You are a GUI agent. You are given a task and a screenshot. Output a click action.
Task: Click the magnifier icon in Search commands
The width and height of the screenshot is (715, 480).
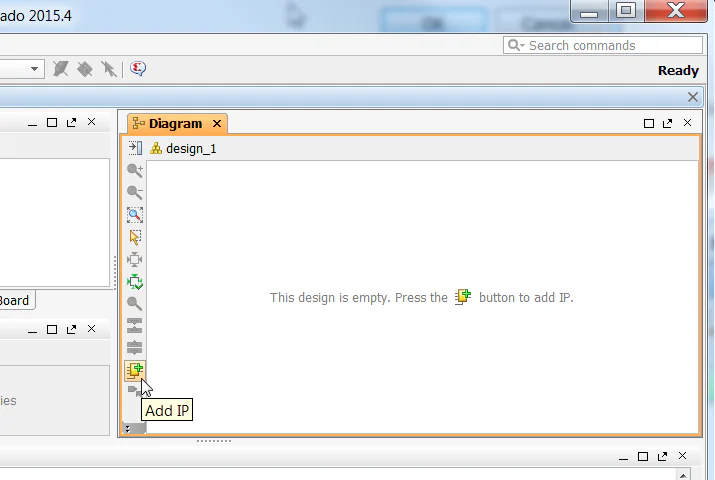point(516,45)
